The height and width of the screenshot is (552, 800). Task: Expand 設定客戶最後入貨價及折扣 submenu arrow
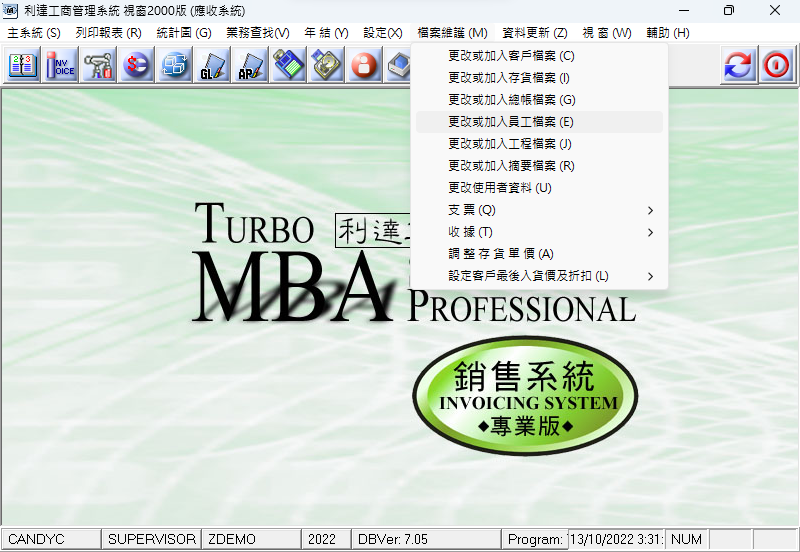click(650, 277)
